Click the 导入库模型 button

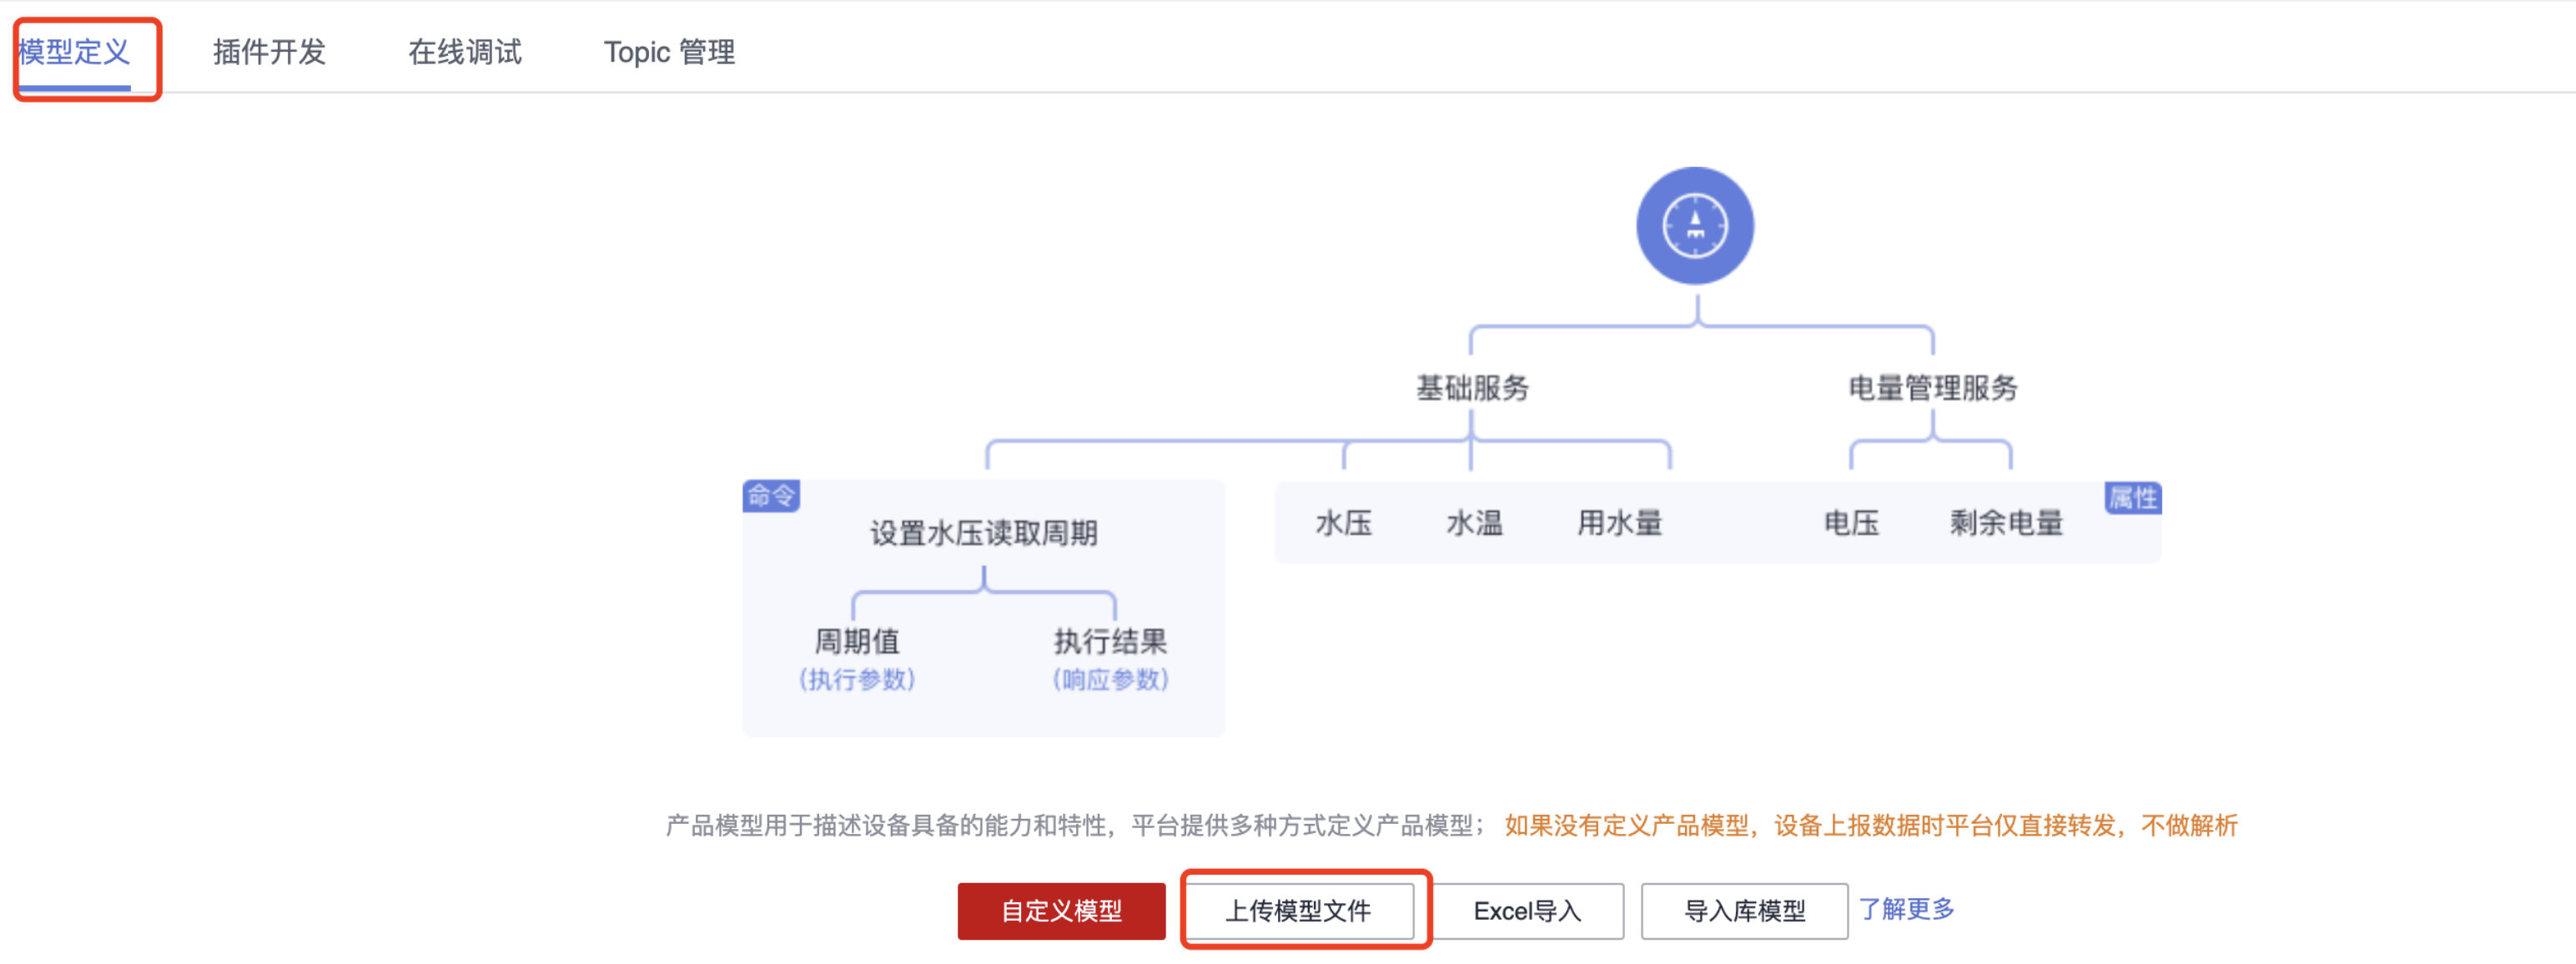click(x=1744, y=910)
